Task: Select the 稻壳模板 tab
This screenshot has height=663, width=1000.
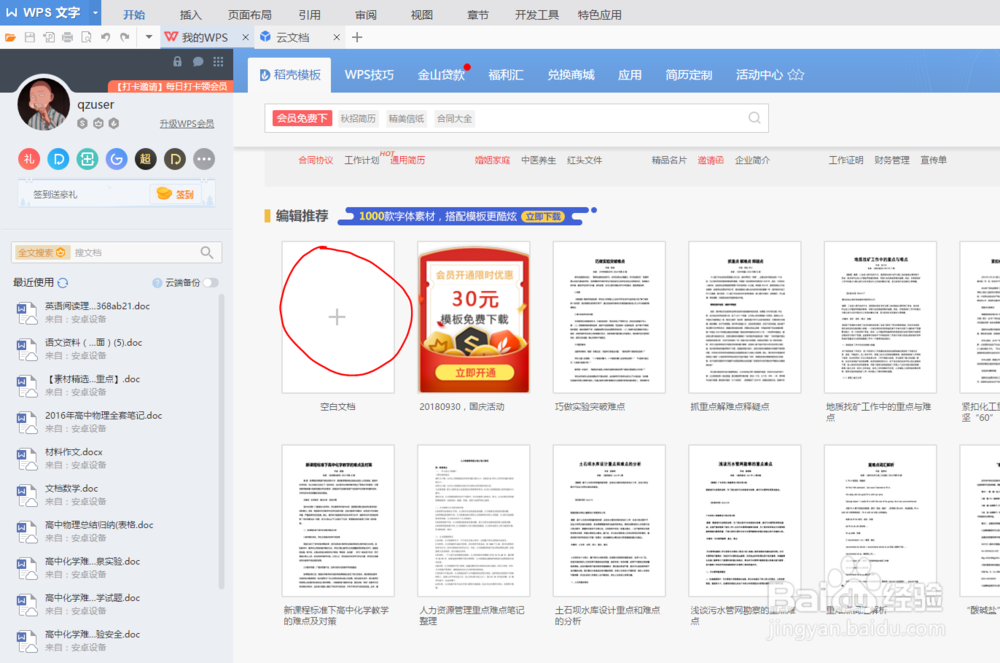Action: pyautogui.click(x=290, y=75)
